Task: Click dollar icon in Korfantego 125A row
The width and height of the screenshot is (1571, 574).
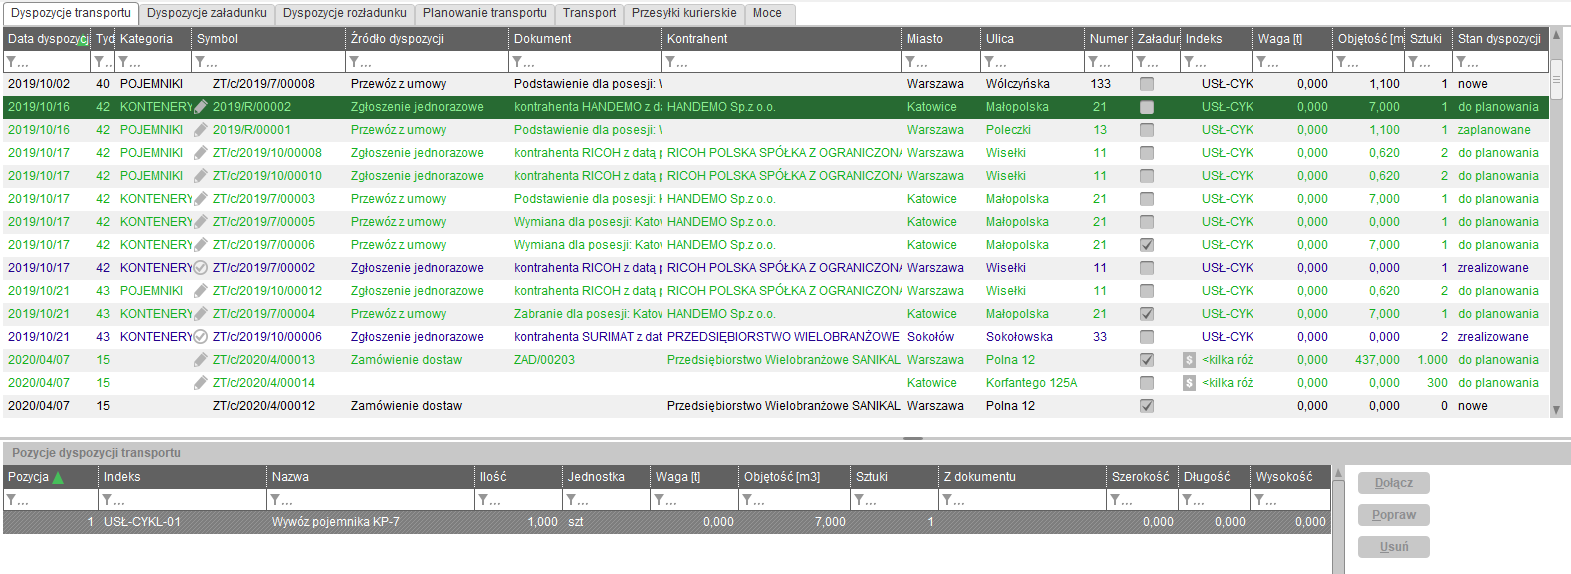Action: pyautogui.click(x=1189, y=383)
